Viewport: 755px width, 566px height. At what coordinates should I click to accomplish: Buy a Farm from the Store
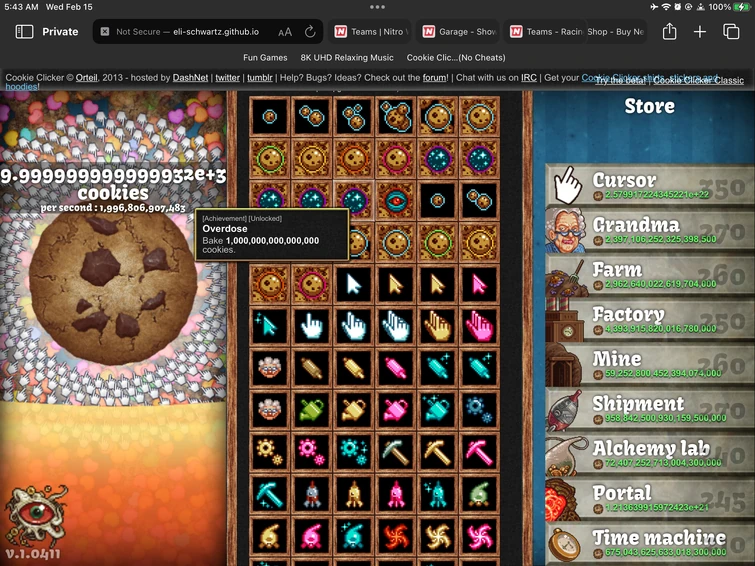pos(650,275)
